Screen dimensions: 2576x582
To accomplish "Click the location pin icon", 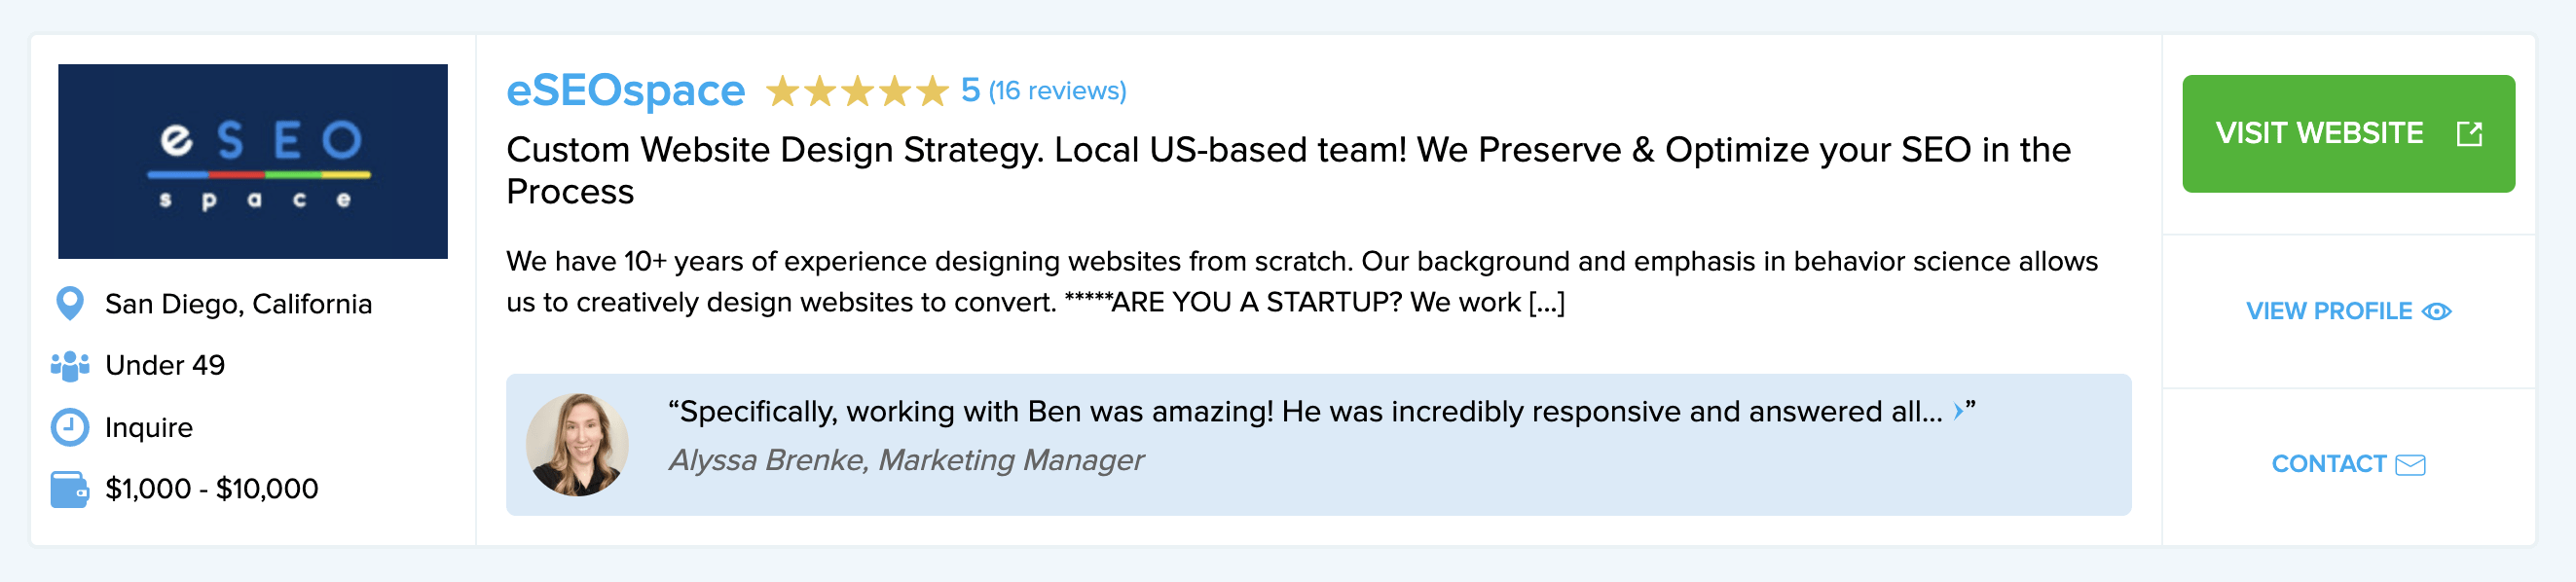I will (x=70, y=303).
